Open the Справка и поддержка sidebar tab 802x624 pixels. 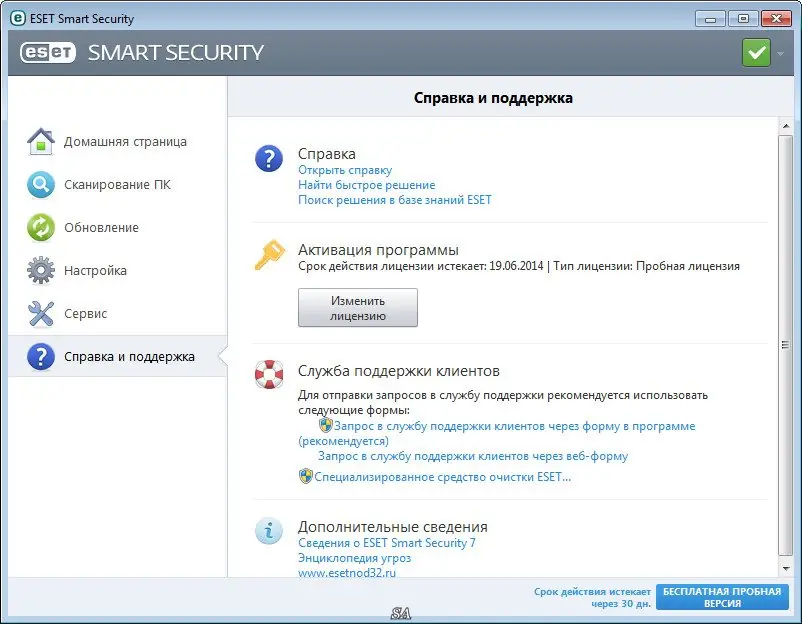click(x=129, y=357)
